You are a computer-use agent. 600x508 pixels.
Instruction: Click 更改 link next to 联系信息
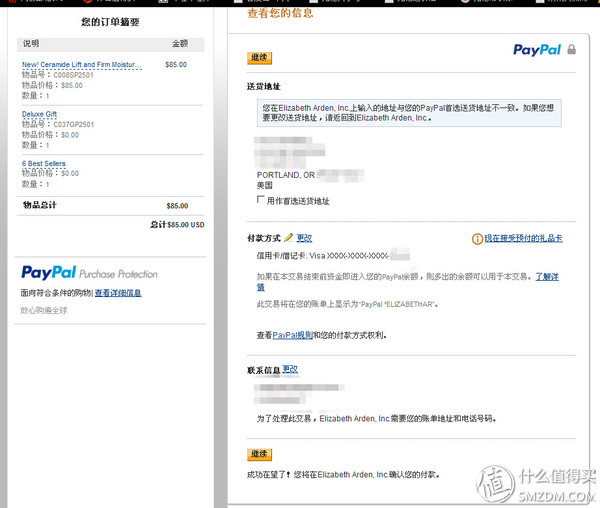(x=290, y=369)
